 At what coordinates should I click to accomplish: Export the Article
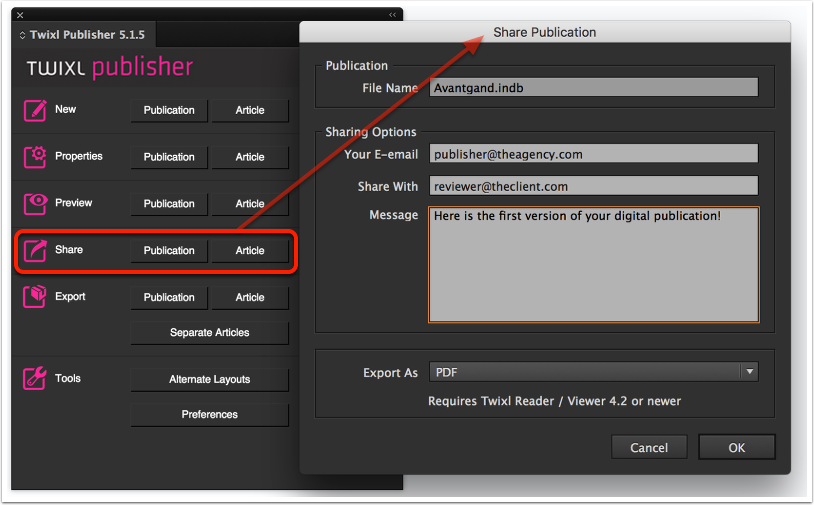coord(250,297)
